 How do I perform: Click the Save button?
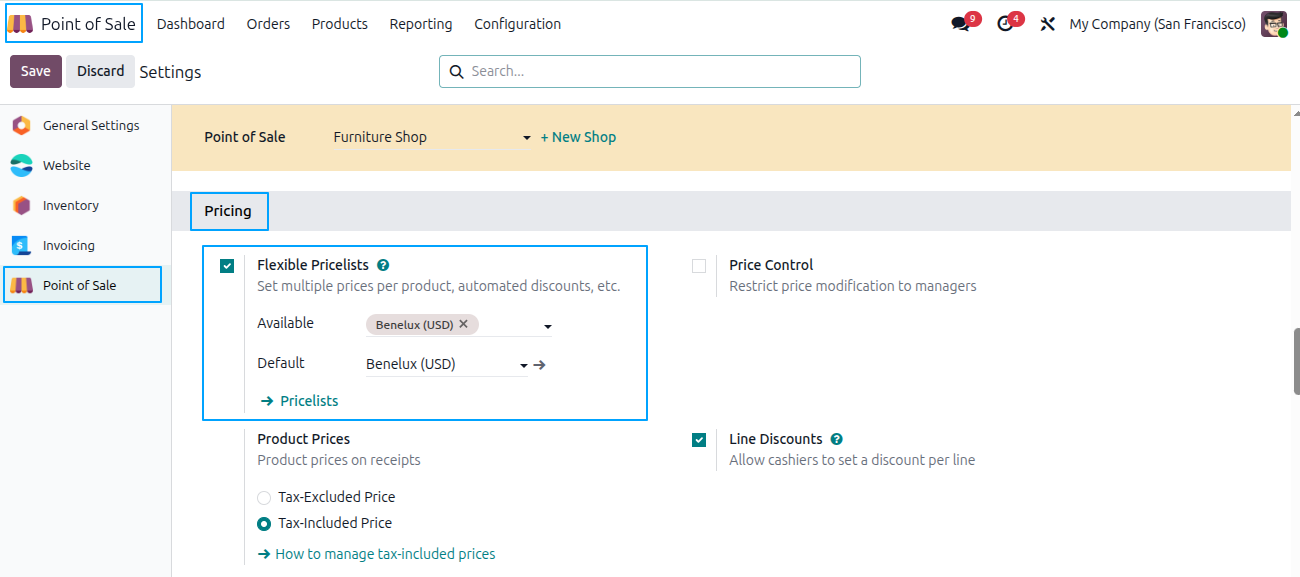click(x=36, y=72)
